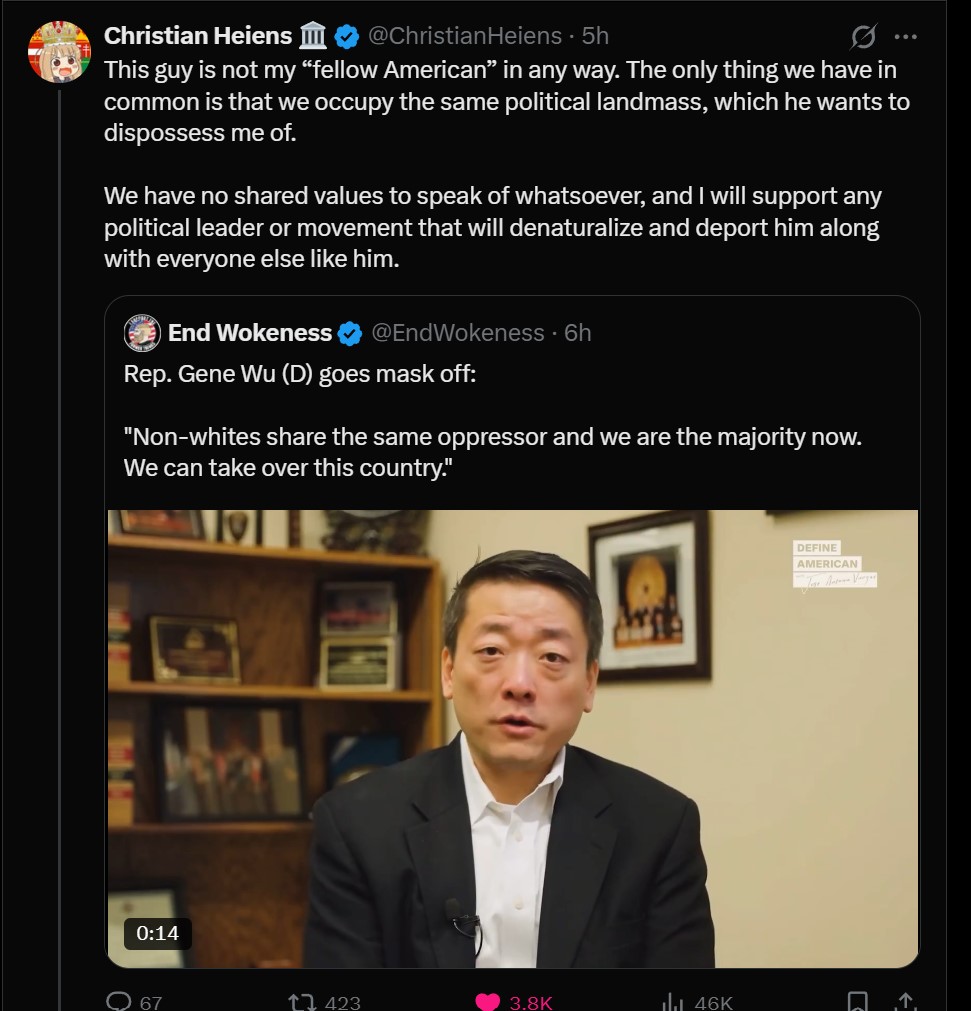Play the embedded Gene Wu video
The image size is (971, 1011).
513,738
